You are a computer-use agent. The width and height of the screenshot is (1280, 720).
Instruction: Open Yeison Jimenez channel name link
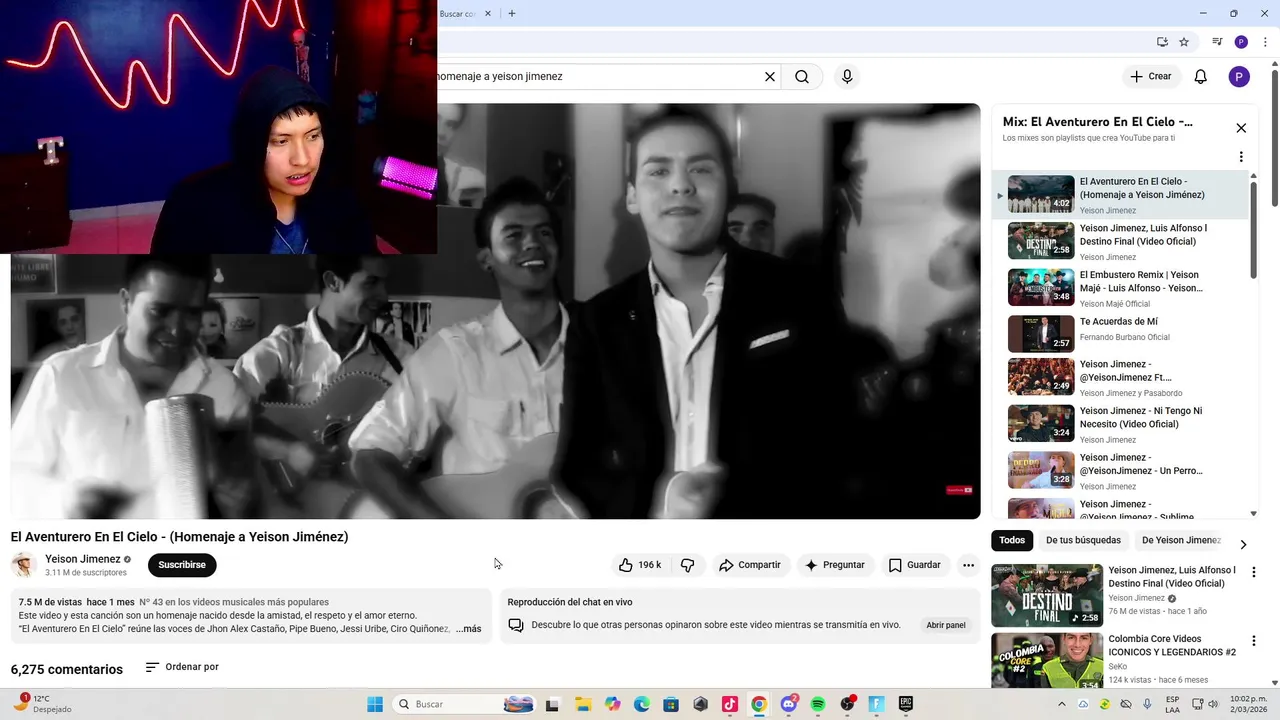83,559
